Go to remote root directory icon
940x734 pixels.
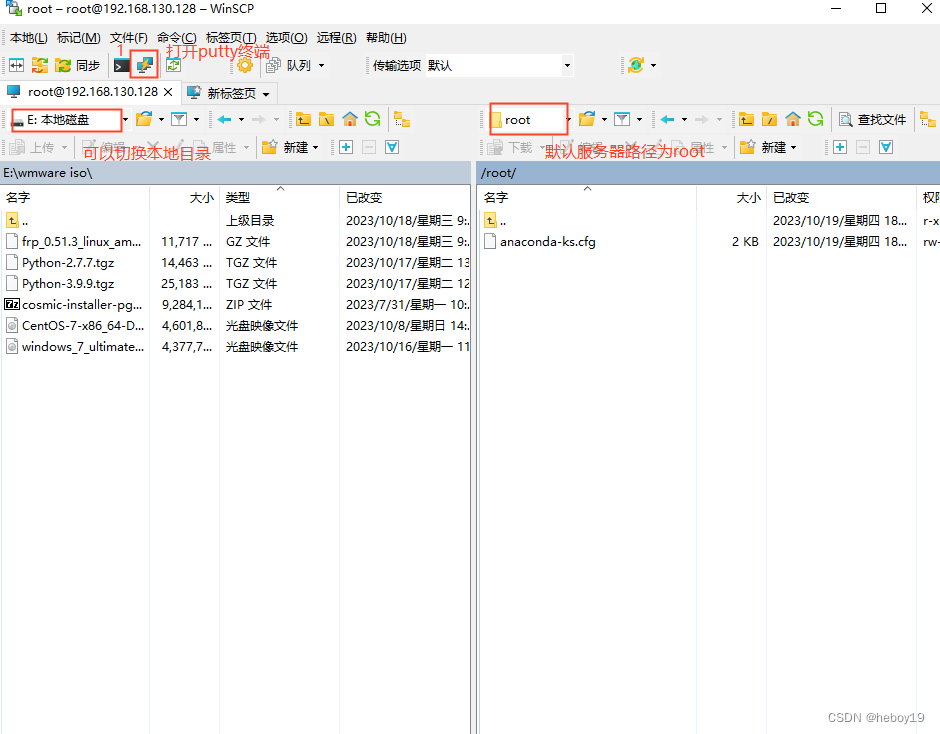point(769,119)
